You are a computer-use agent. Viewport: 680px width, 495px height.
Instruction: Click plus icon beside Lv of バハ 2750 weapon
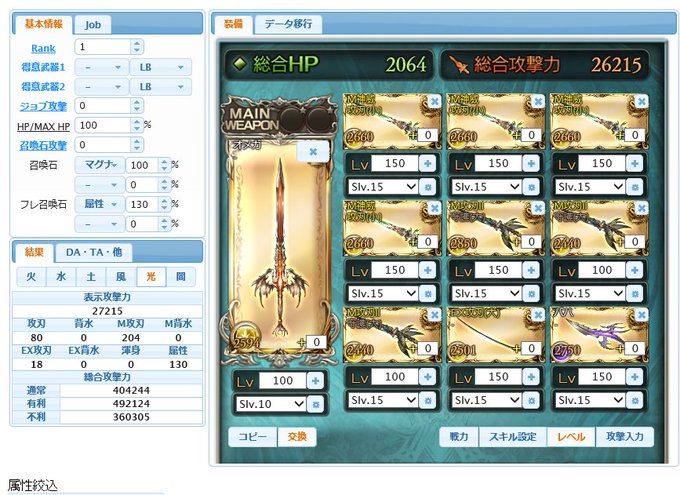pyautogui.click(x=634, y=377)
